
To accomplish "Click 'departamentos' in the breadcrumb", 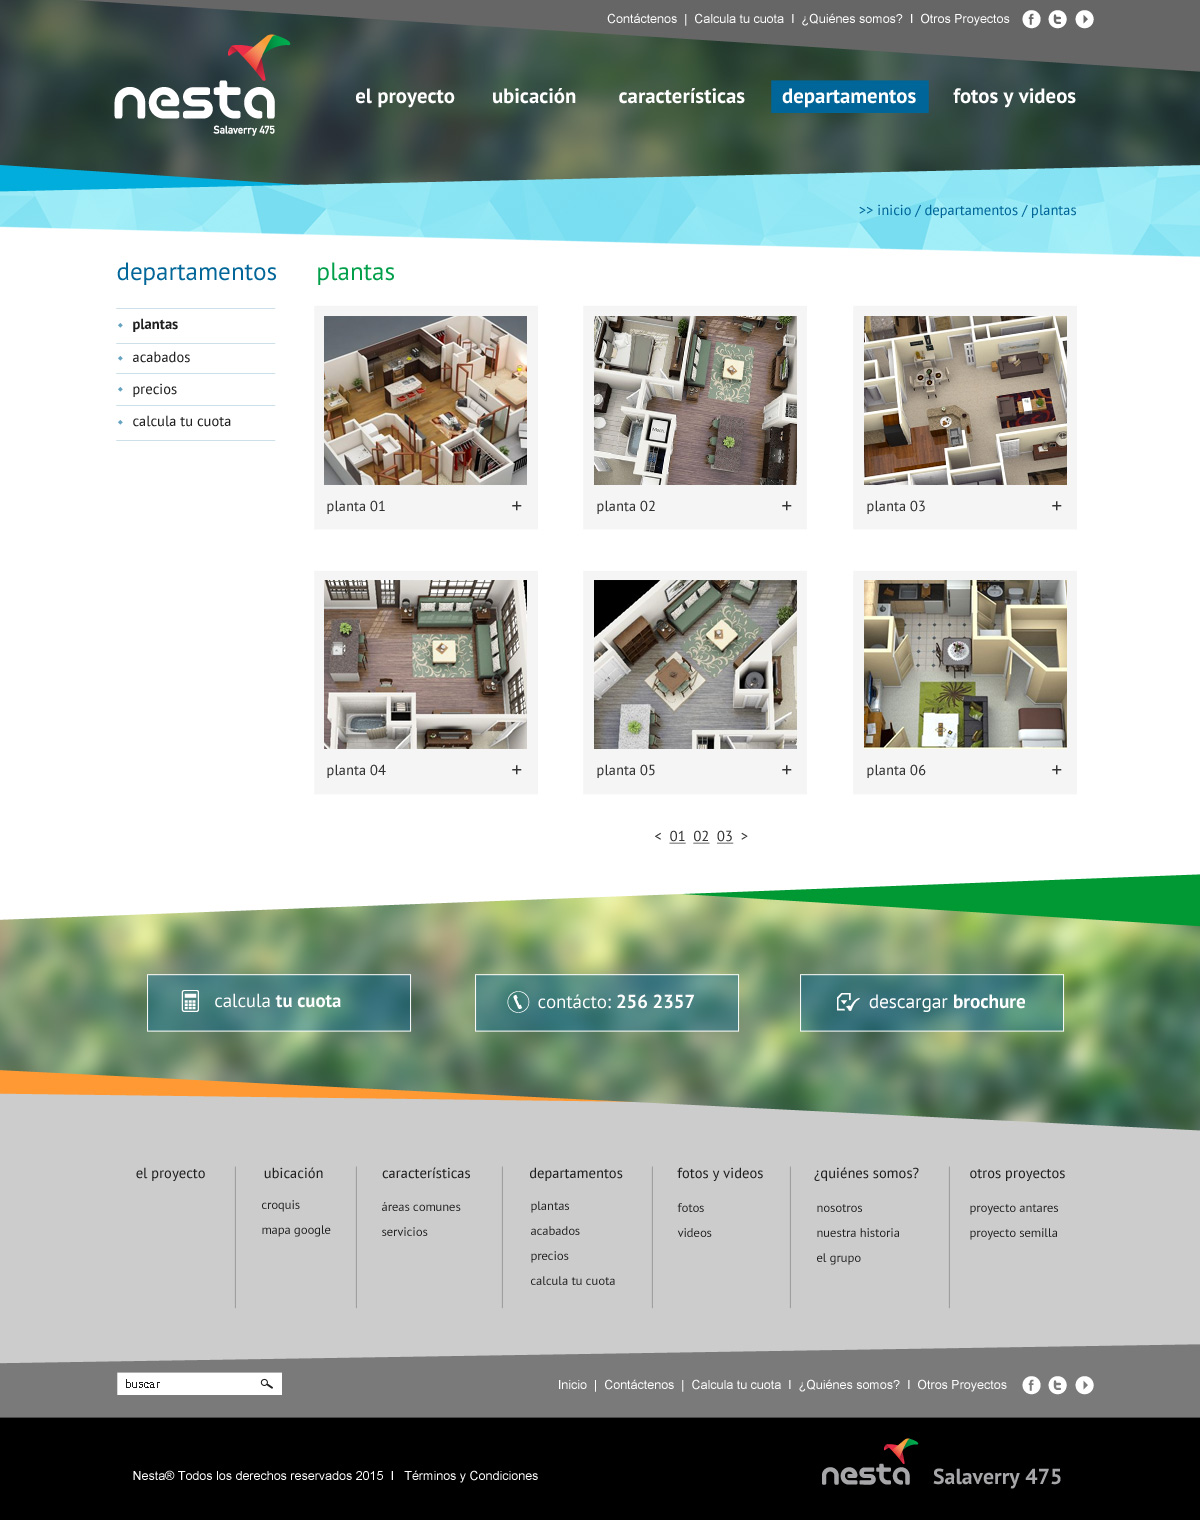I will tap(971, 211).
